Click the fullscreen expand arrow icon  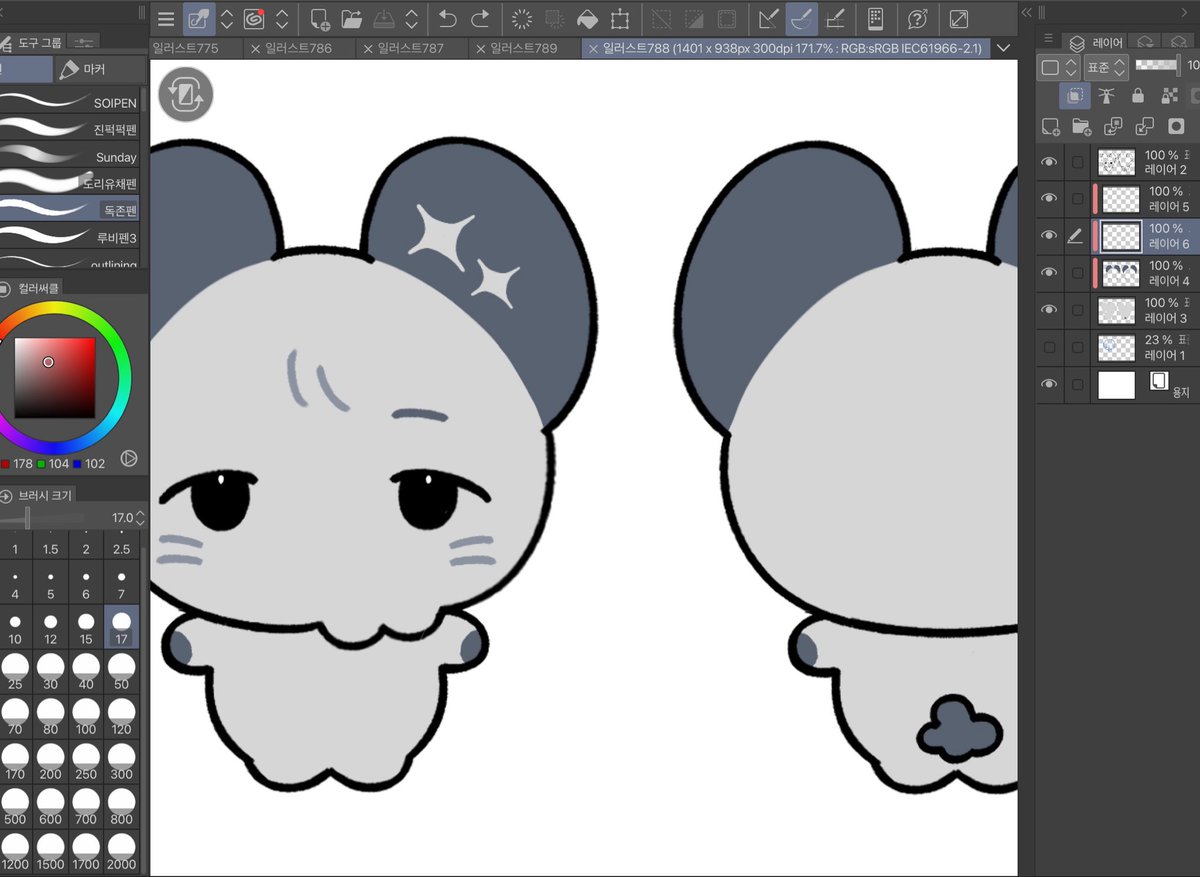(958, 19)
